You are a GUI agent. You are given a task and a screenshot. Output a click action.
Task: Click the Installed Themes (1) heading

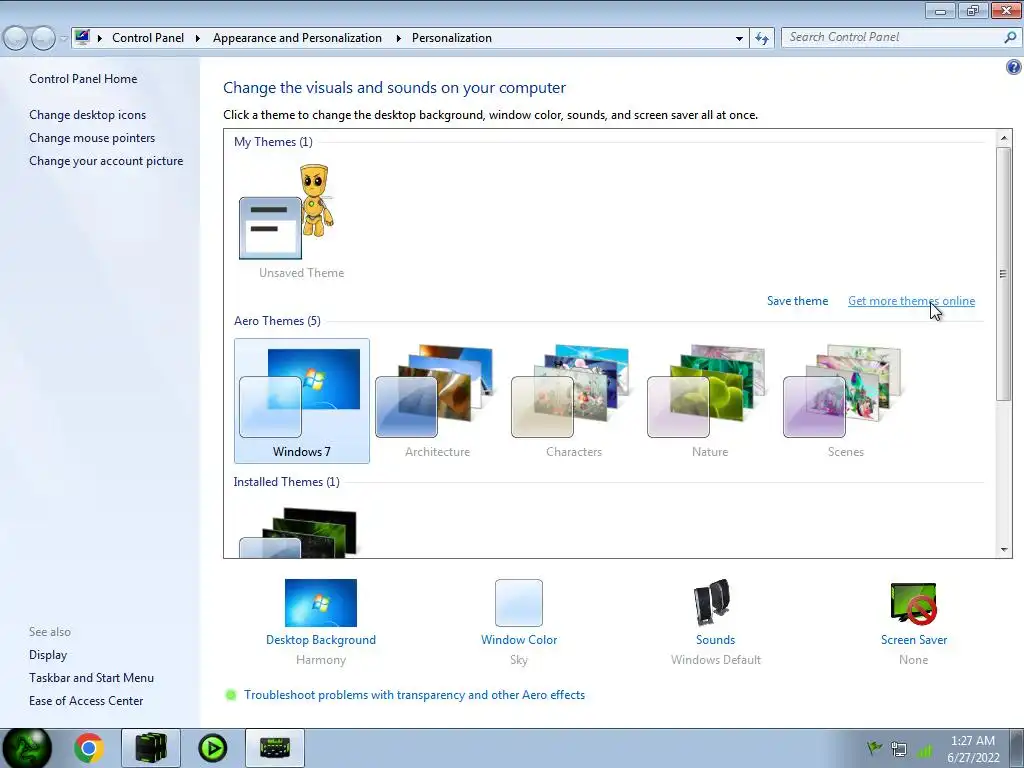[286, 482]
